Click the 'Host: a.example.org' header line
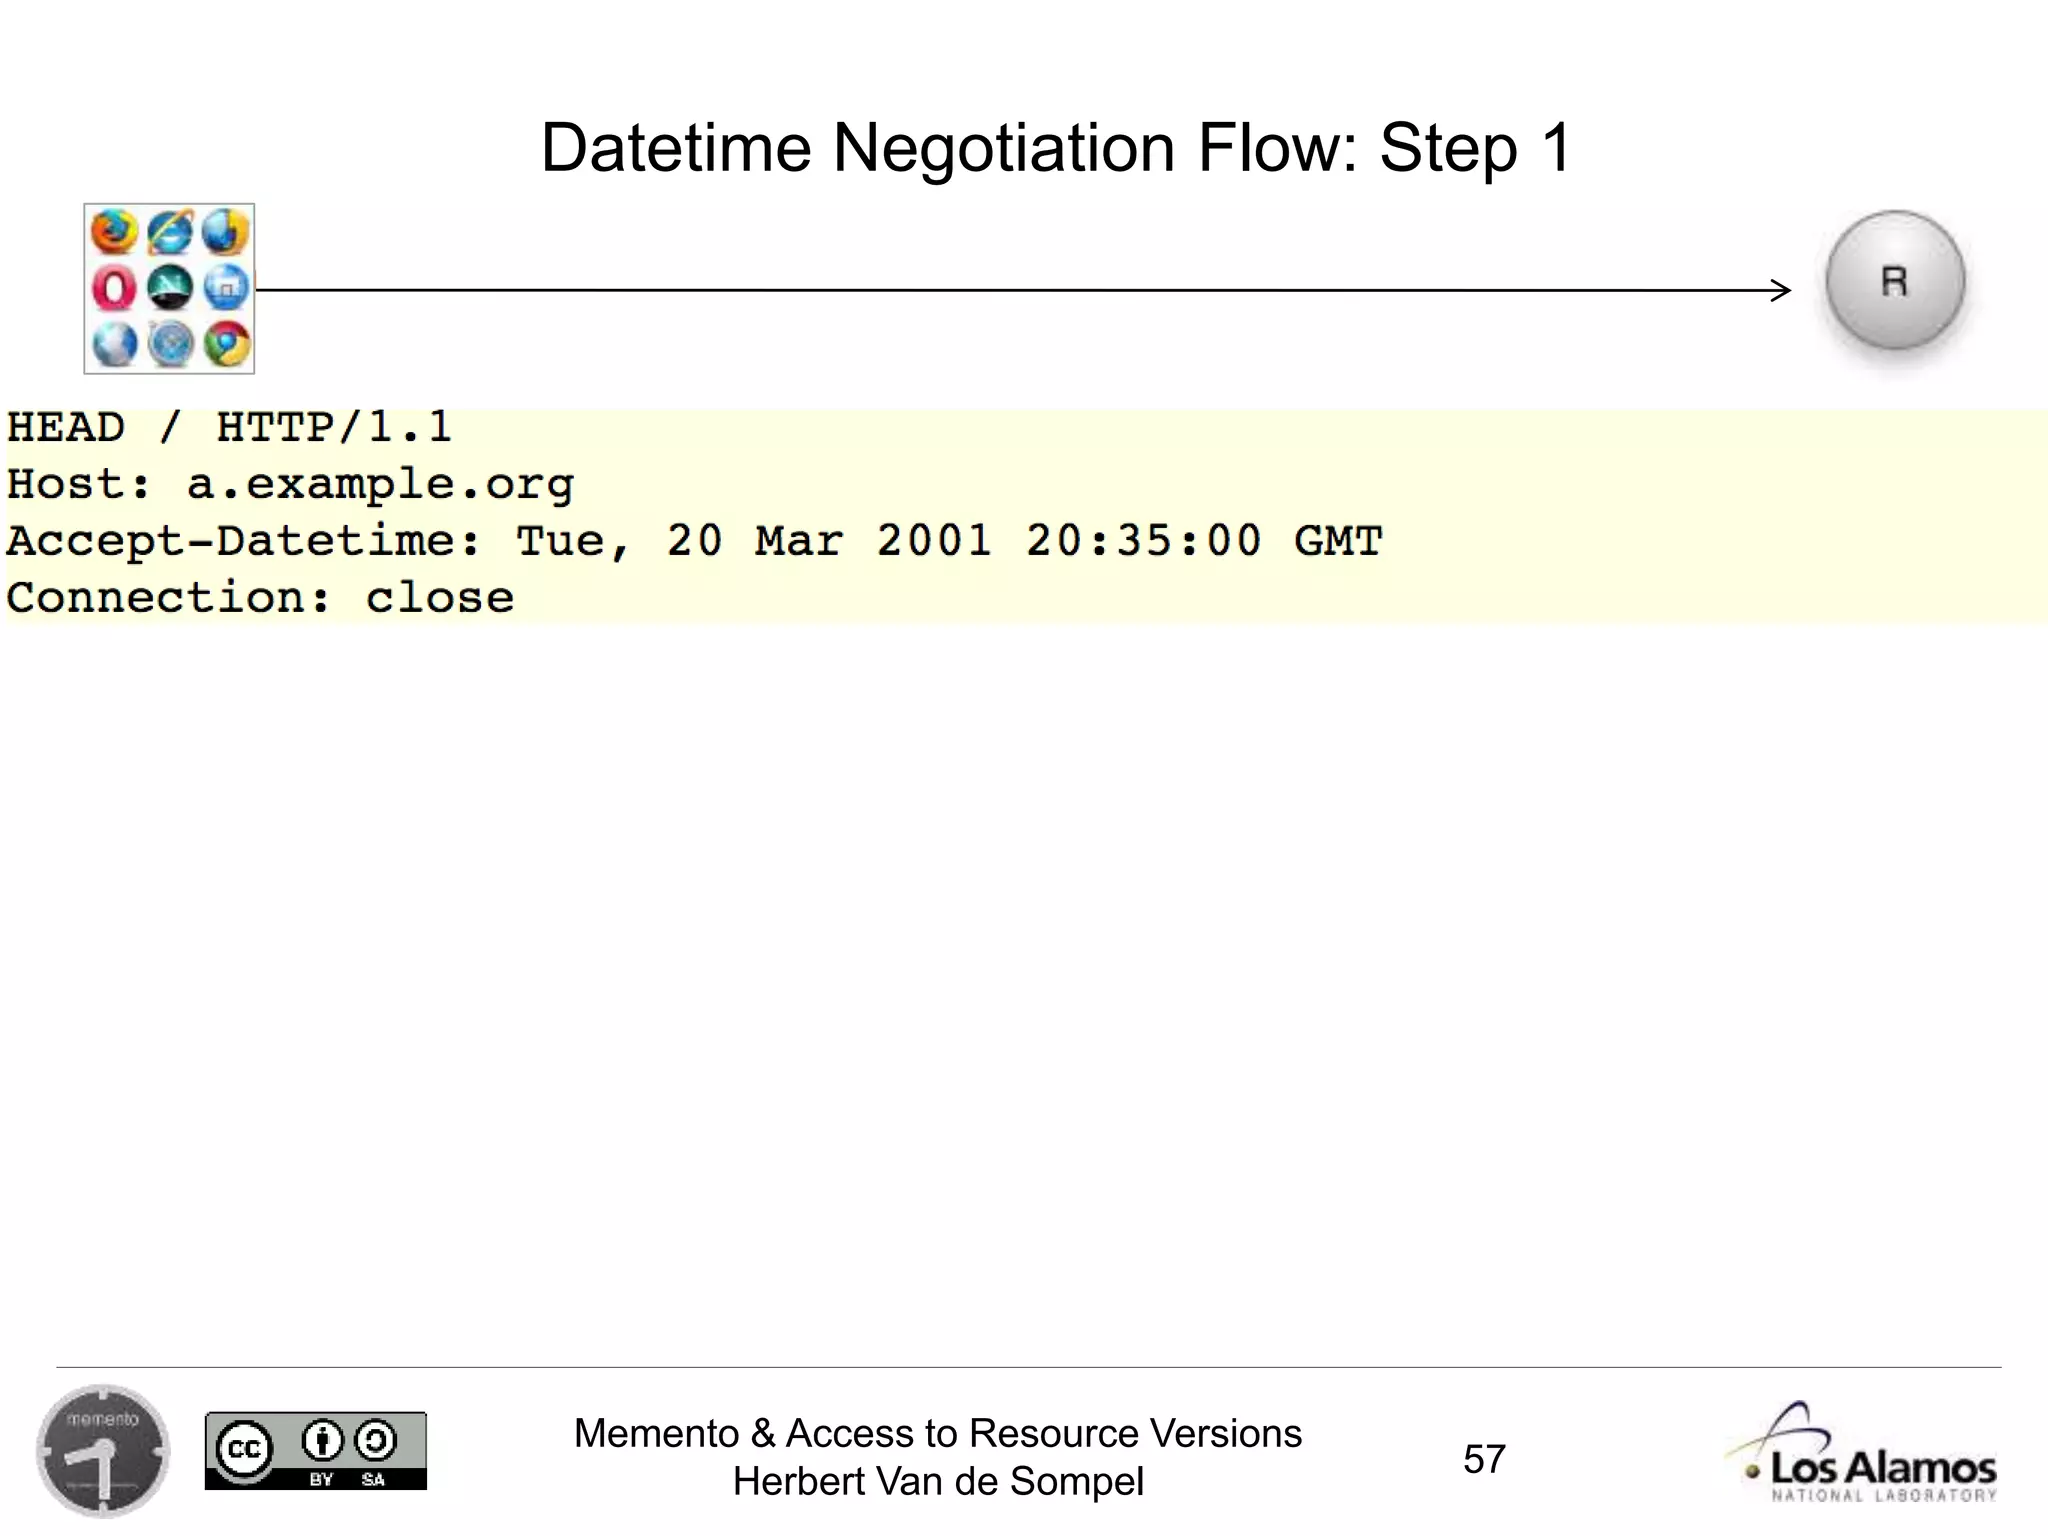The width and height of the screenshot is (2048, 1536). click(290, 485)
